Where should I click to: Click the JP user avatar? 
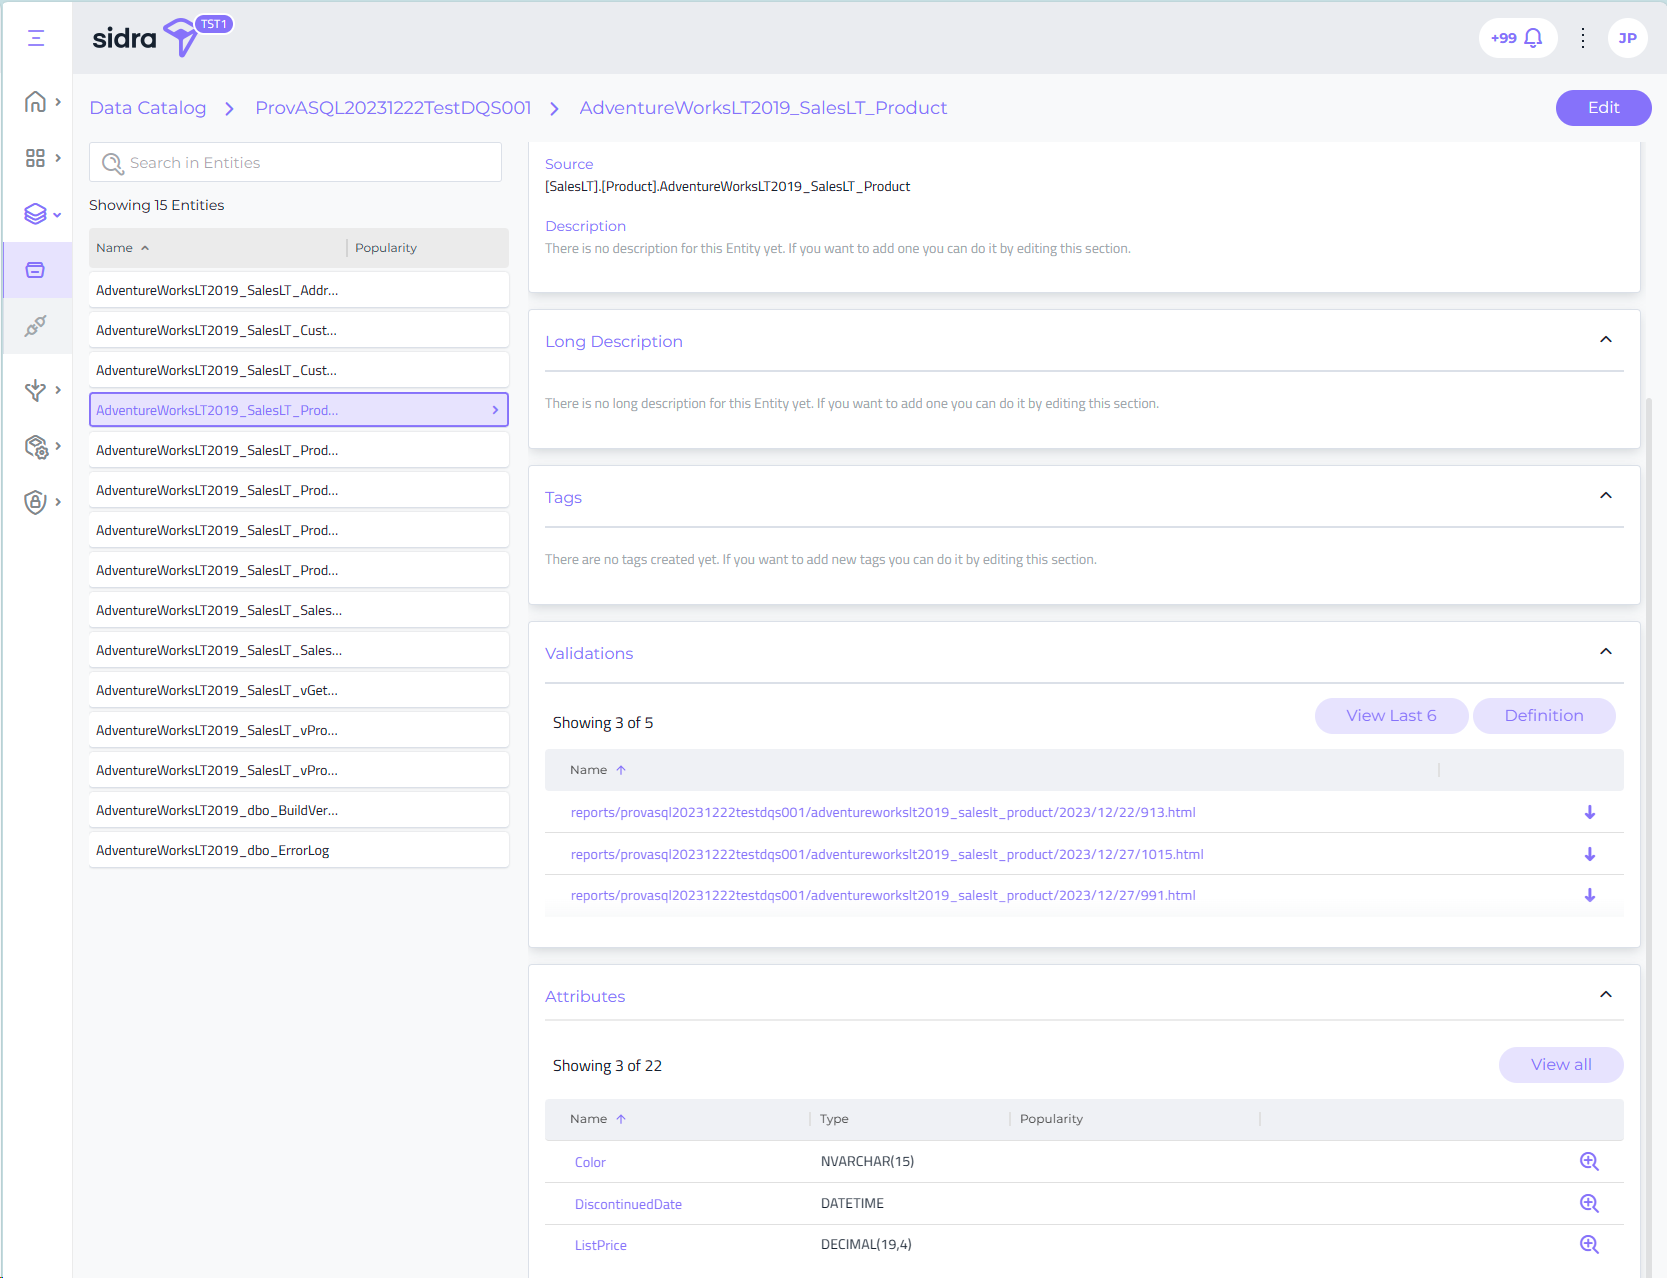point(1627,38)
